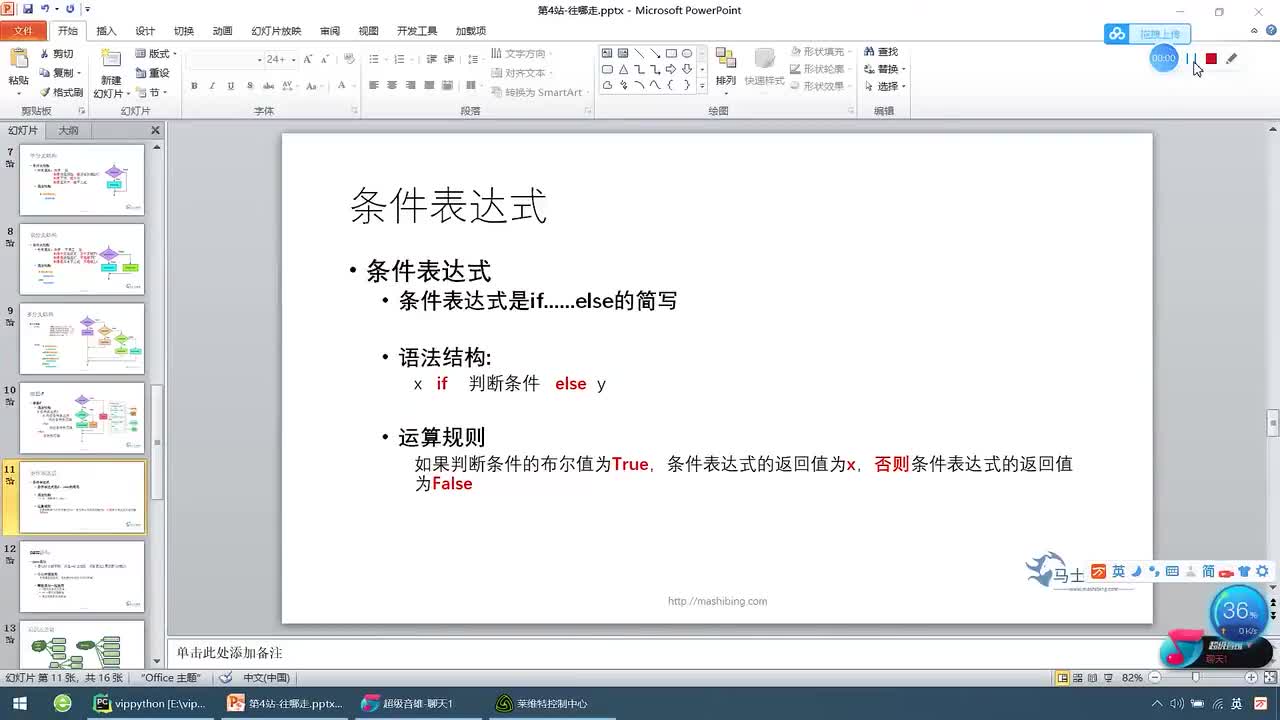Select the oval shape in shapes gallery
1280x720 pixels.
[687, 53]
